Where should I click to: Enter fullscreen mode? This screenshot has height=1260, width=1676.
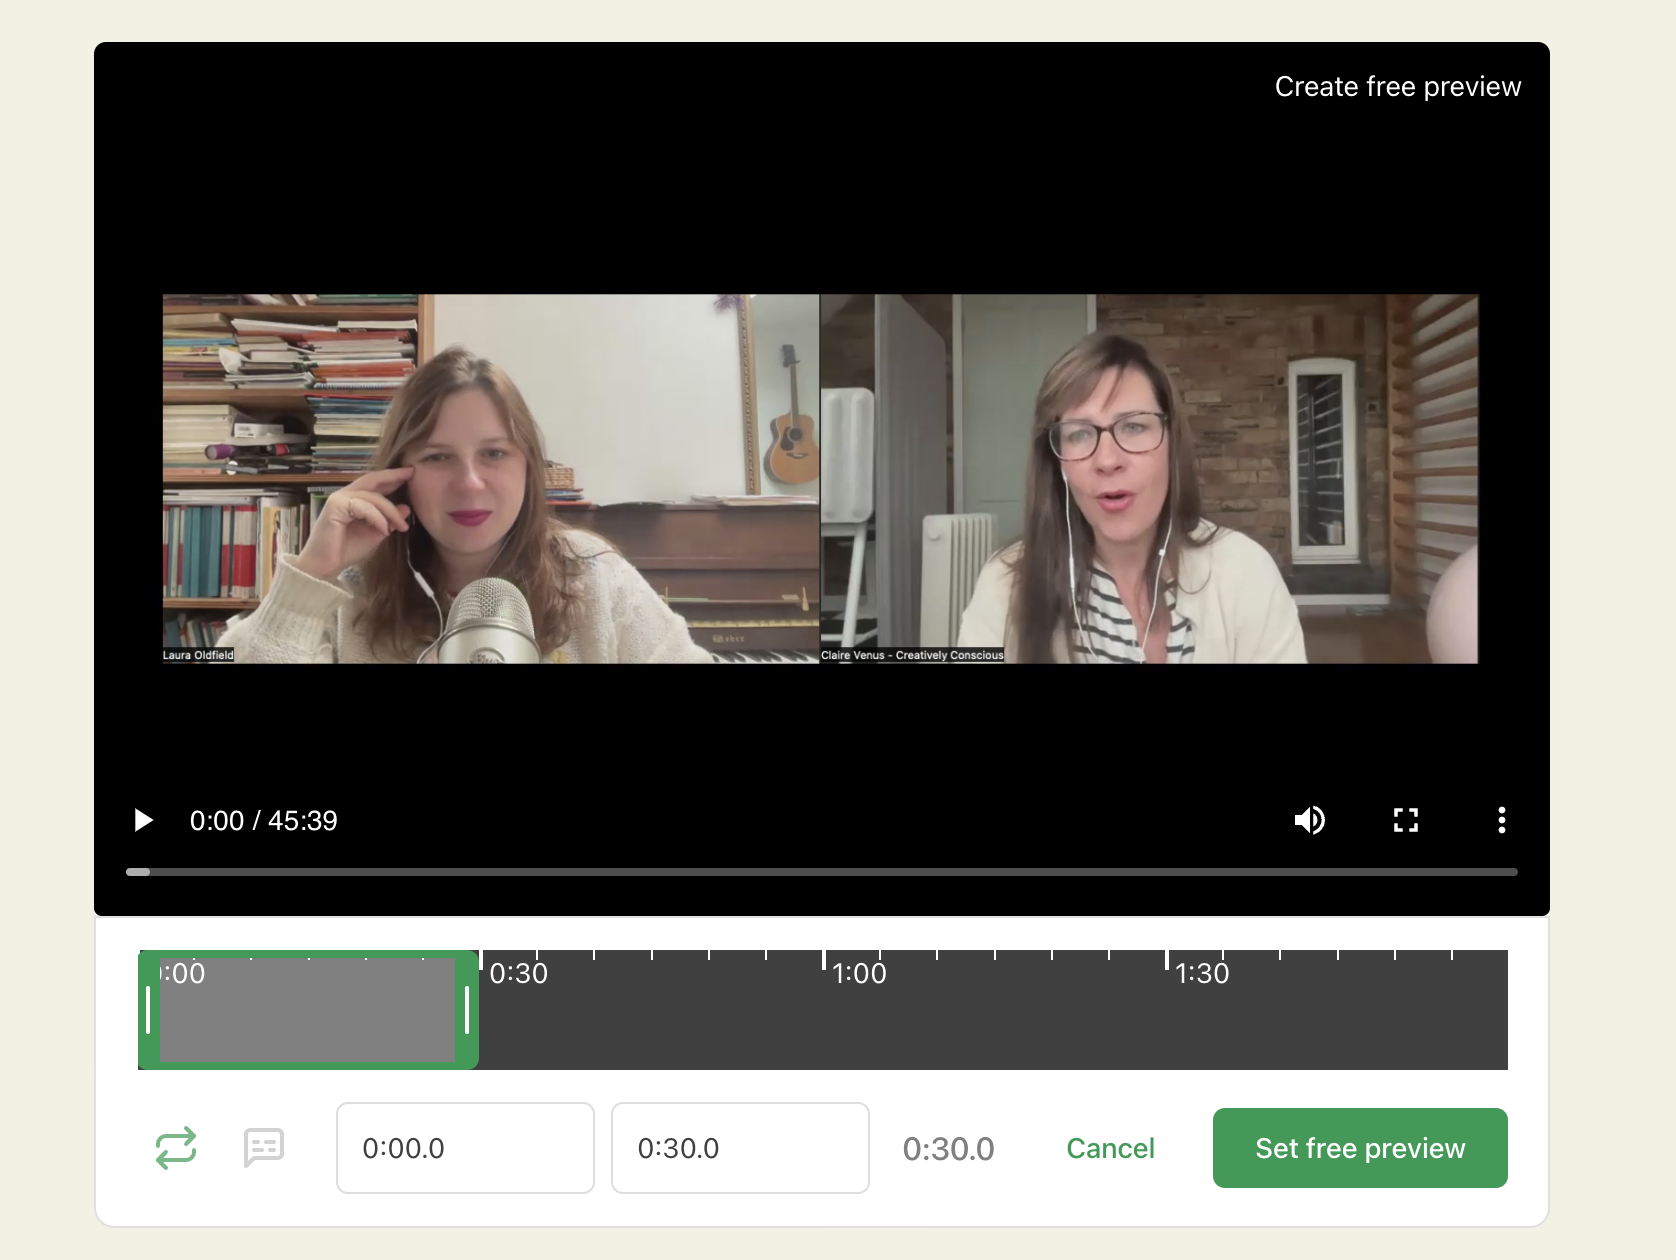click(x=1406, y=821)
